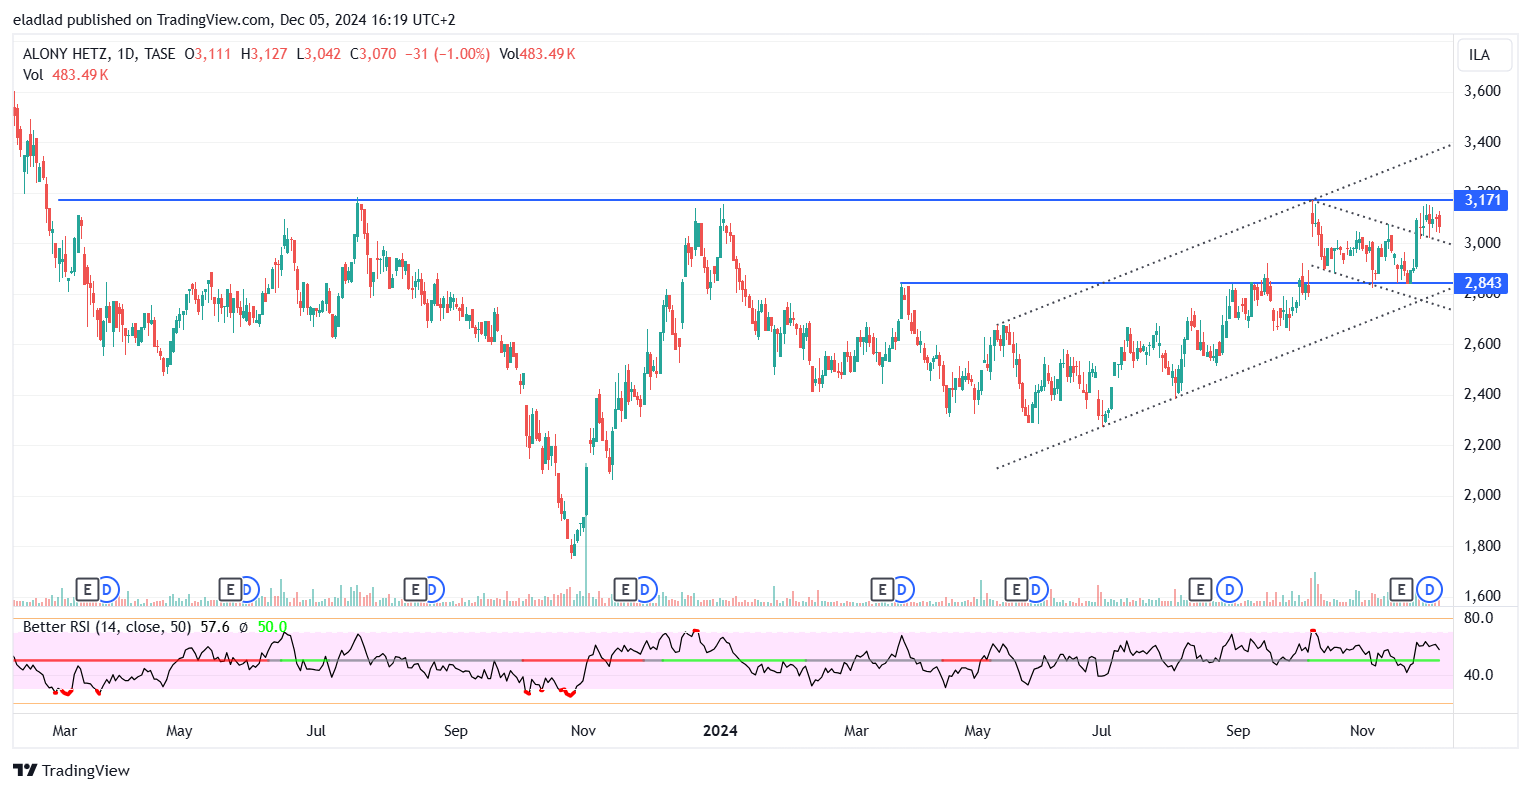Click the last earnings E marker on the right
Viewport: 1531px width, 792px height.
click(x=1401, y=590)
